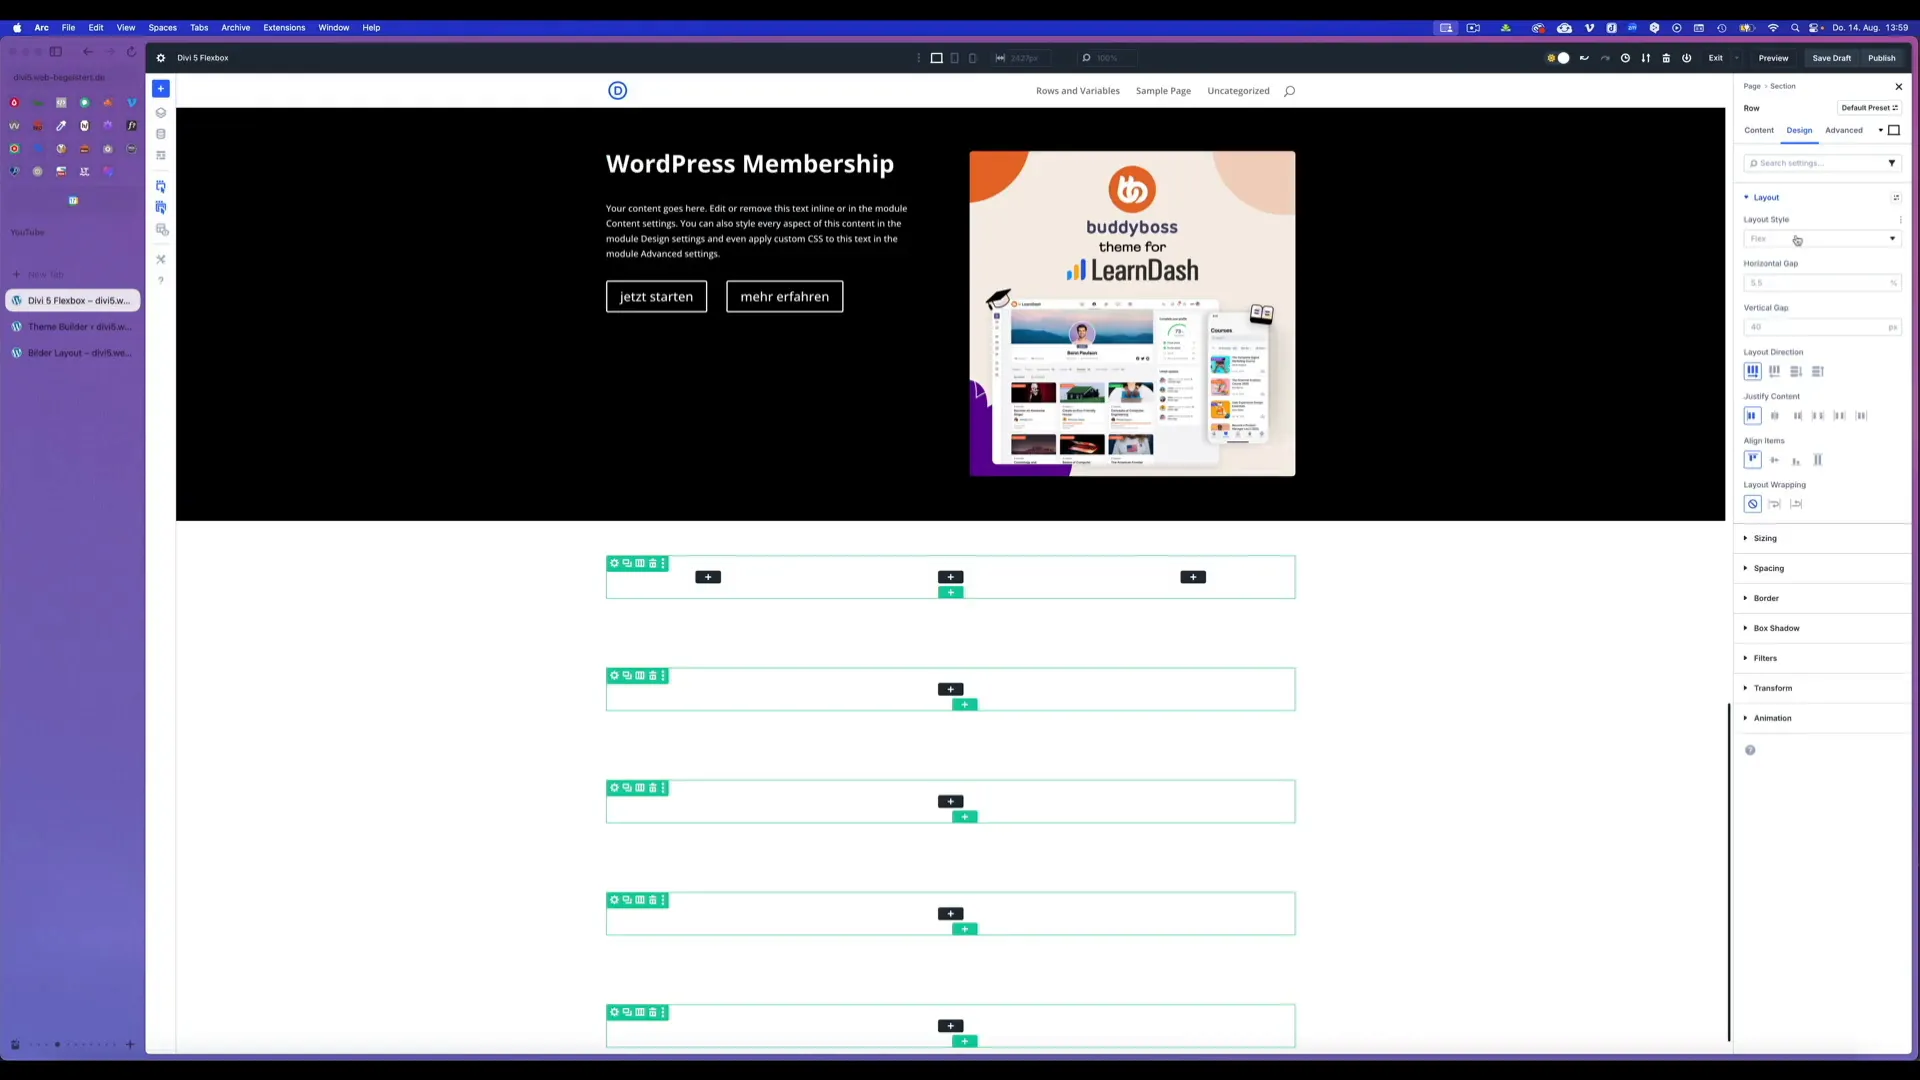
Task: Switch to phone view icon in top bar
Action: pyautogui.click(x=972, y=58)
